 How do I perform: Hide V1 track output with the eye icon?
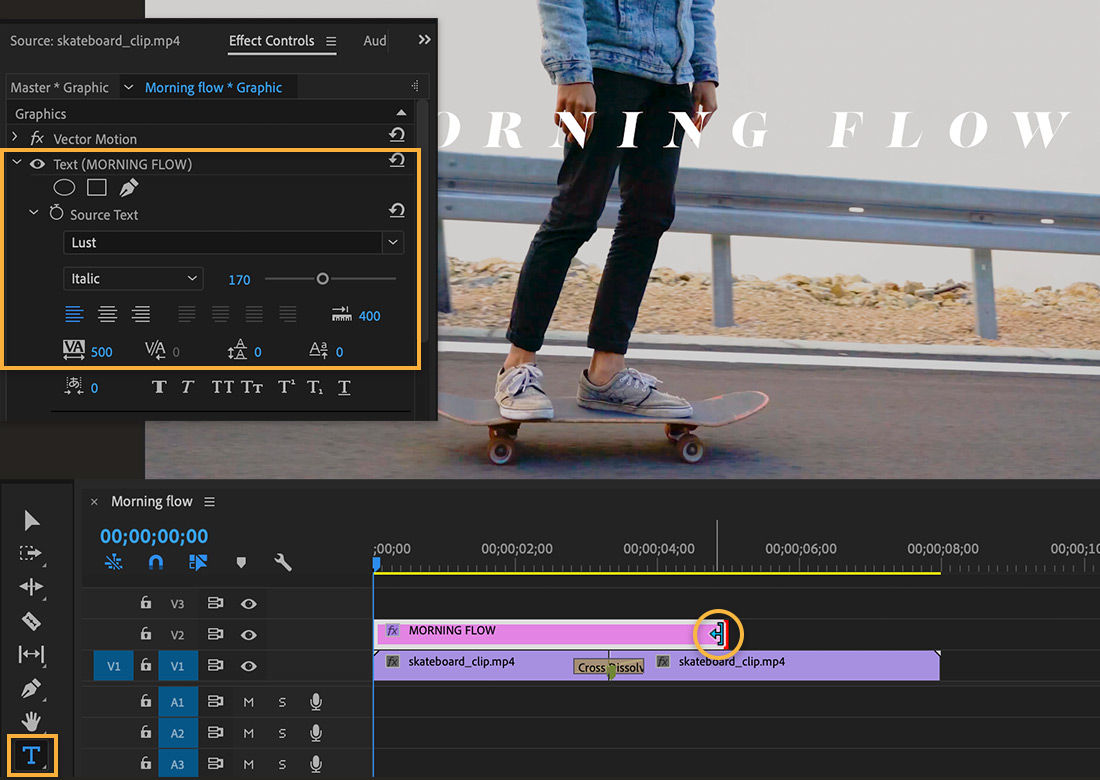(249, 666)
